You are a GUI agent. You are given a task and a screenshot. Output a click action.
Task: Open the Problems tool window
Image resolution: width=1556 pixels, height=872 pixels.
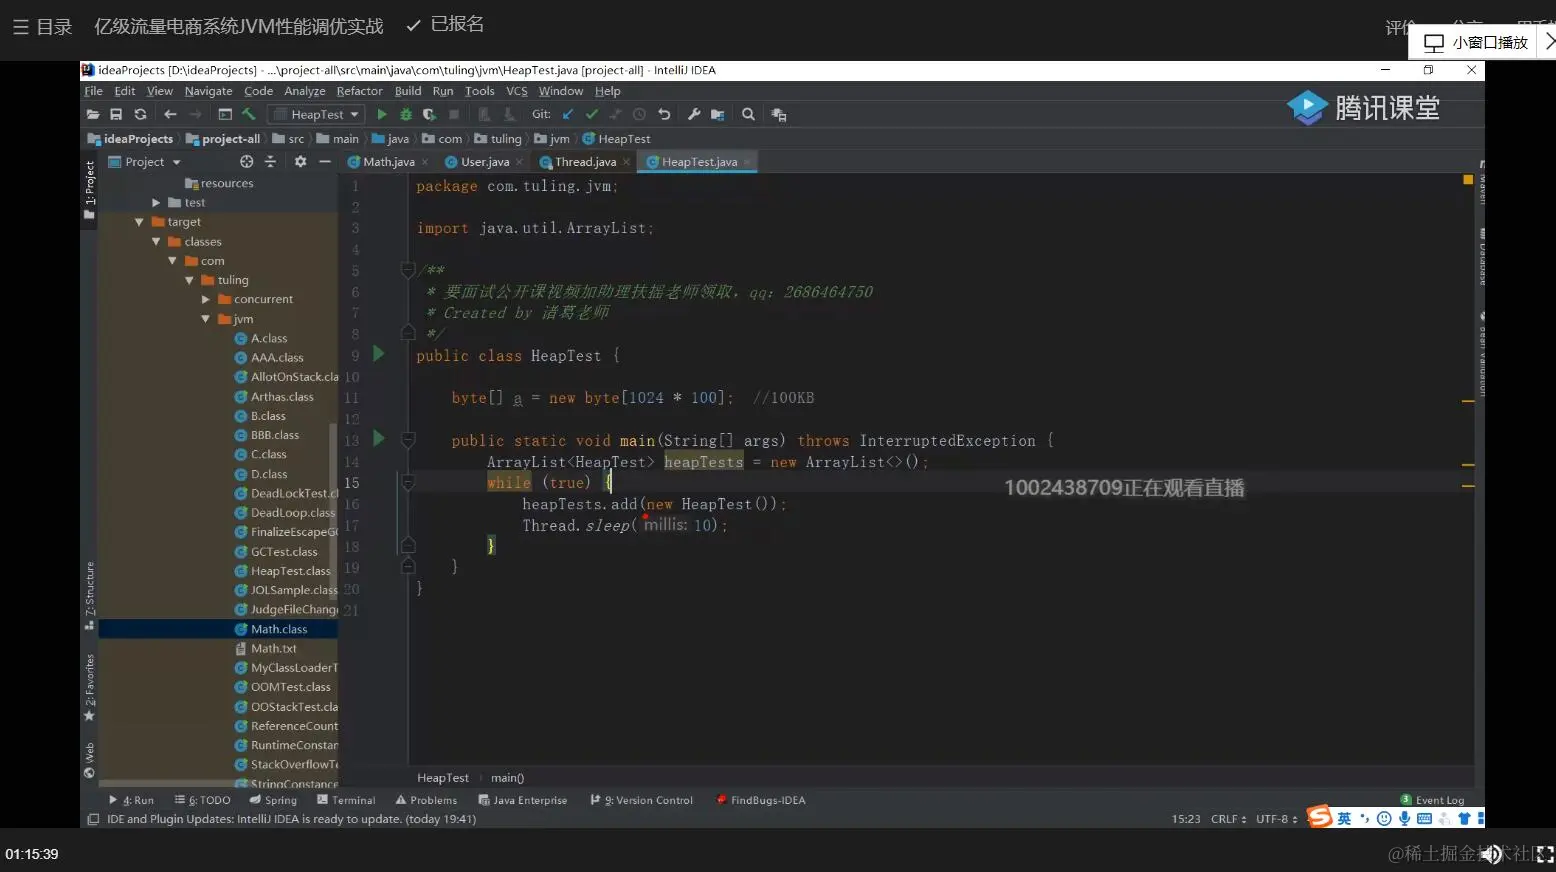click(426, 800)
